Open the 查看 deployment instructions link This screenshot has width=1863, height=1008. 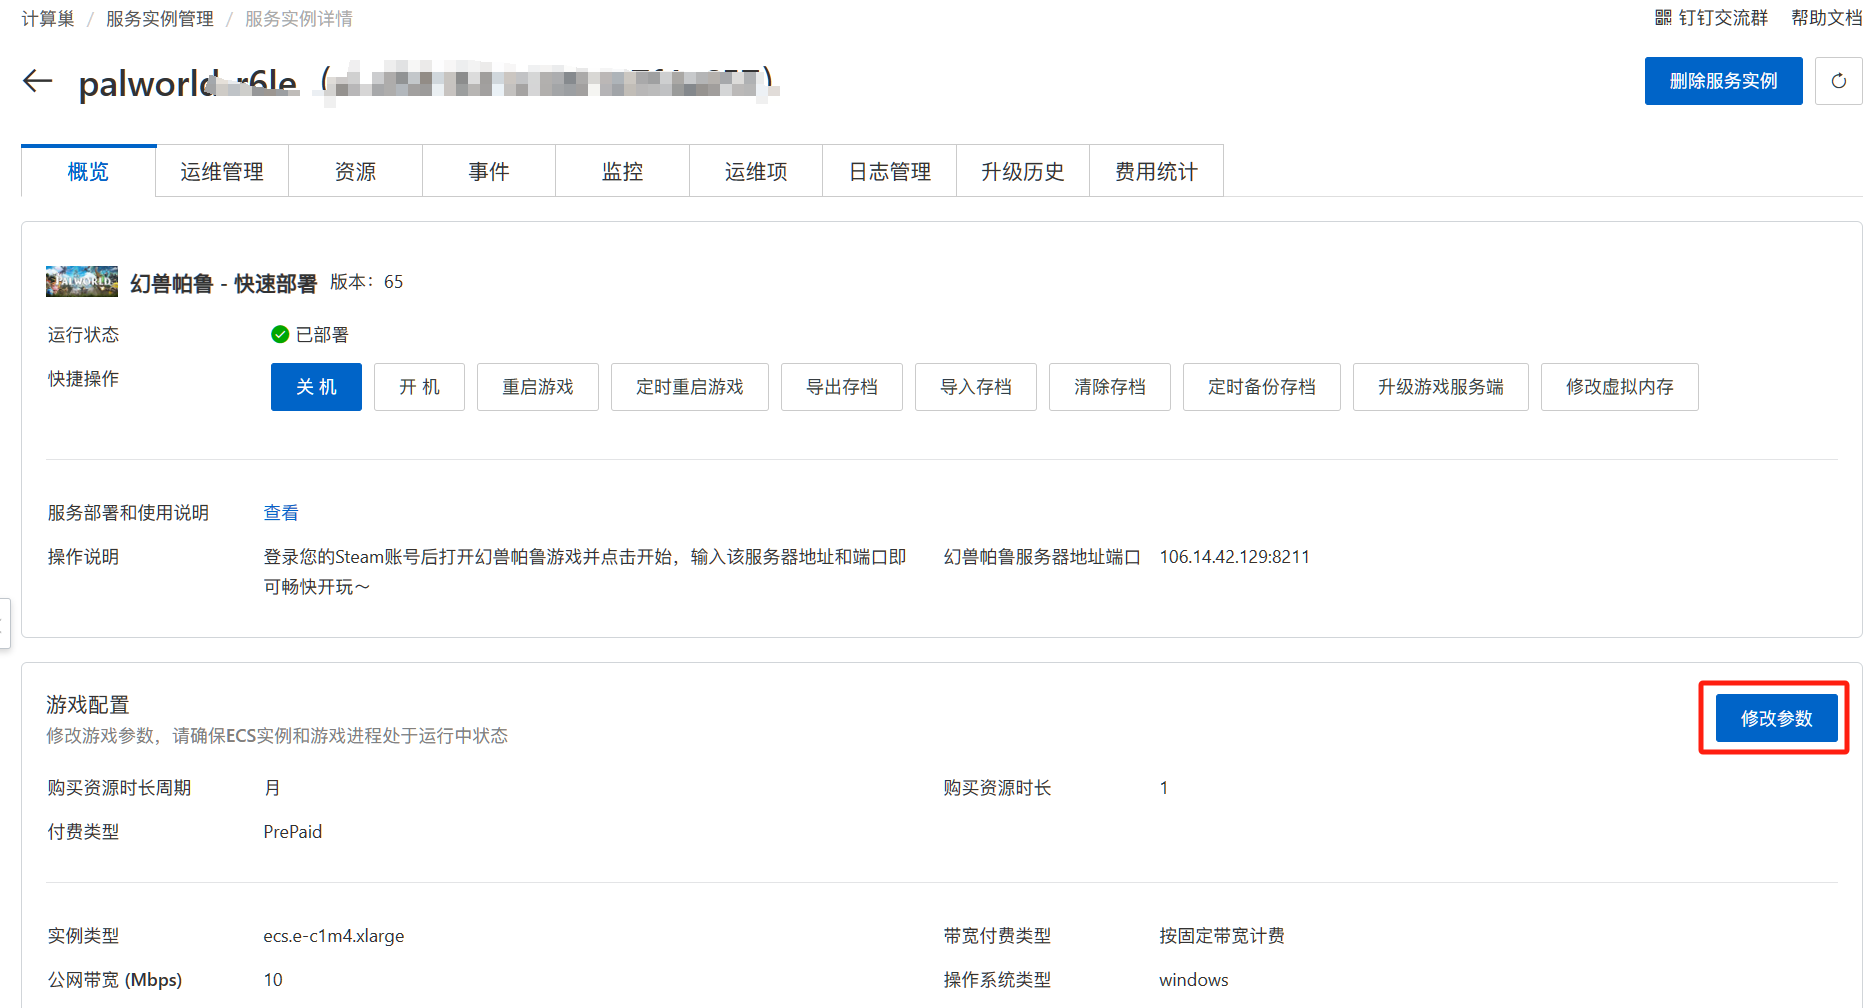(281, 513)
